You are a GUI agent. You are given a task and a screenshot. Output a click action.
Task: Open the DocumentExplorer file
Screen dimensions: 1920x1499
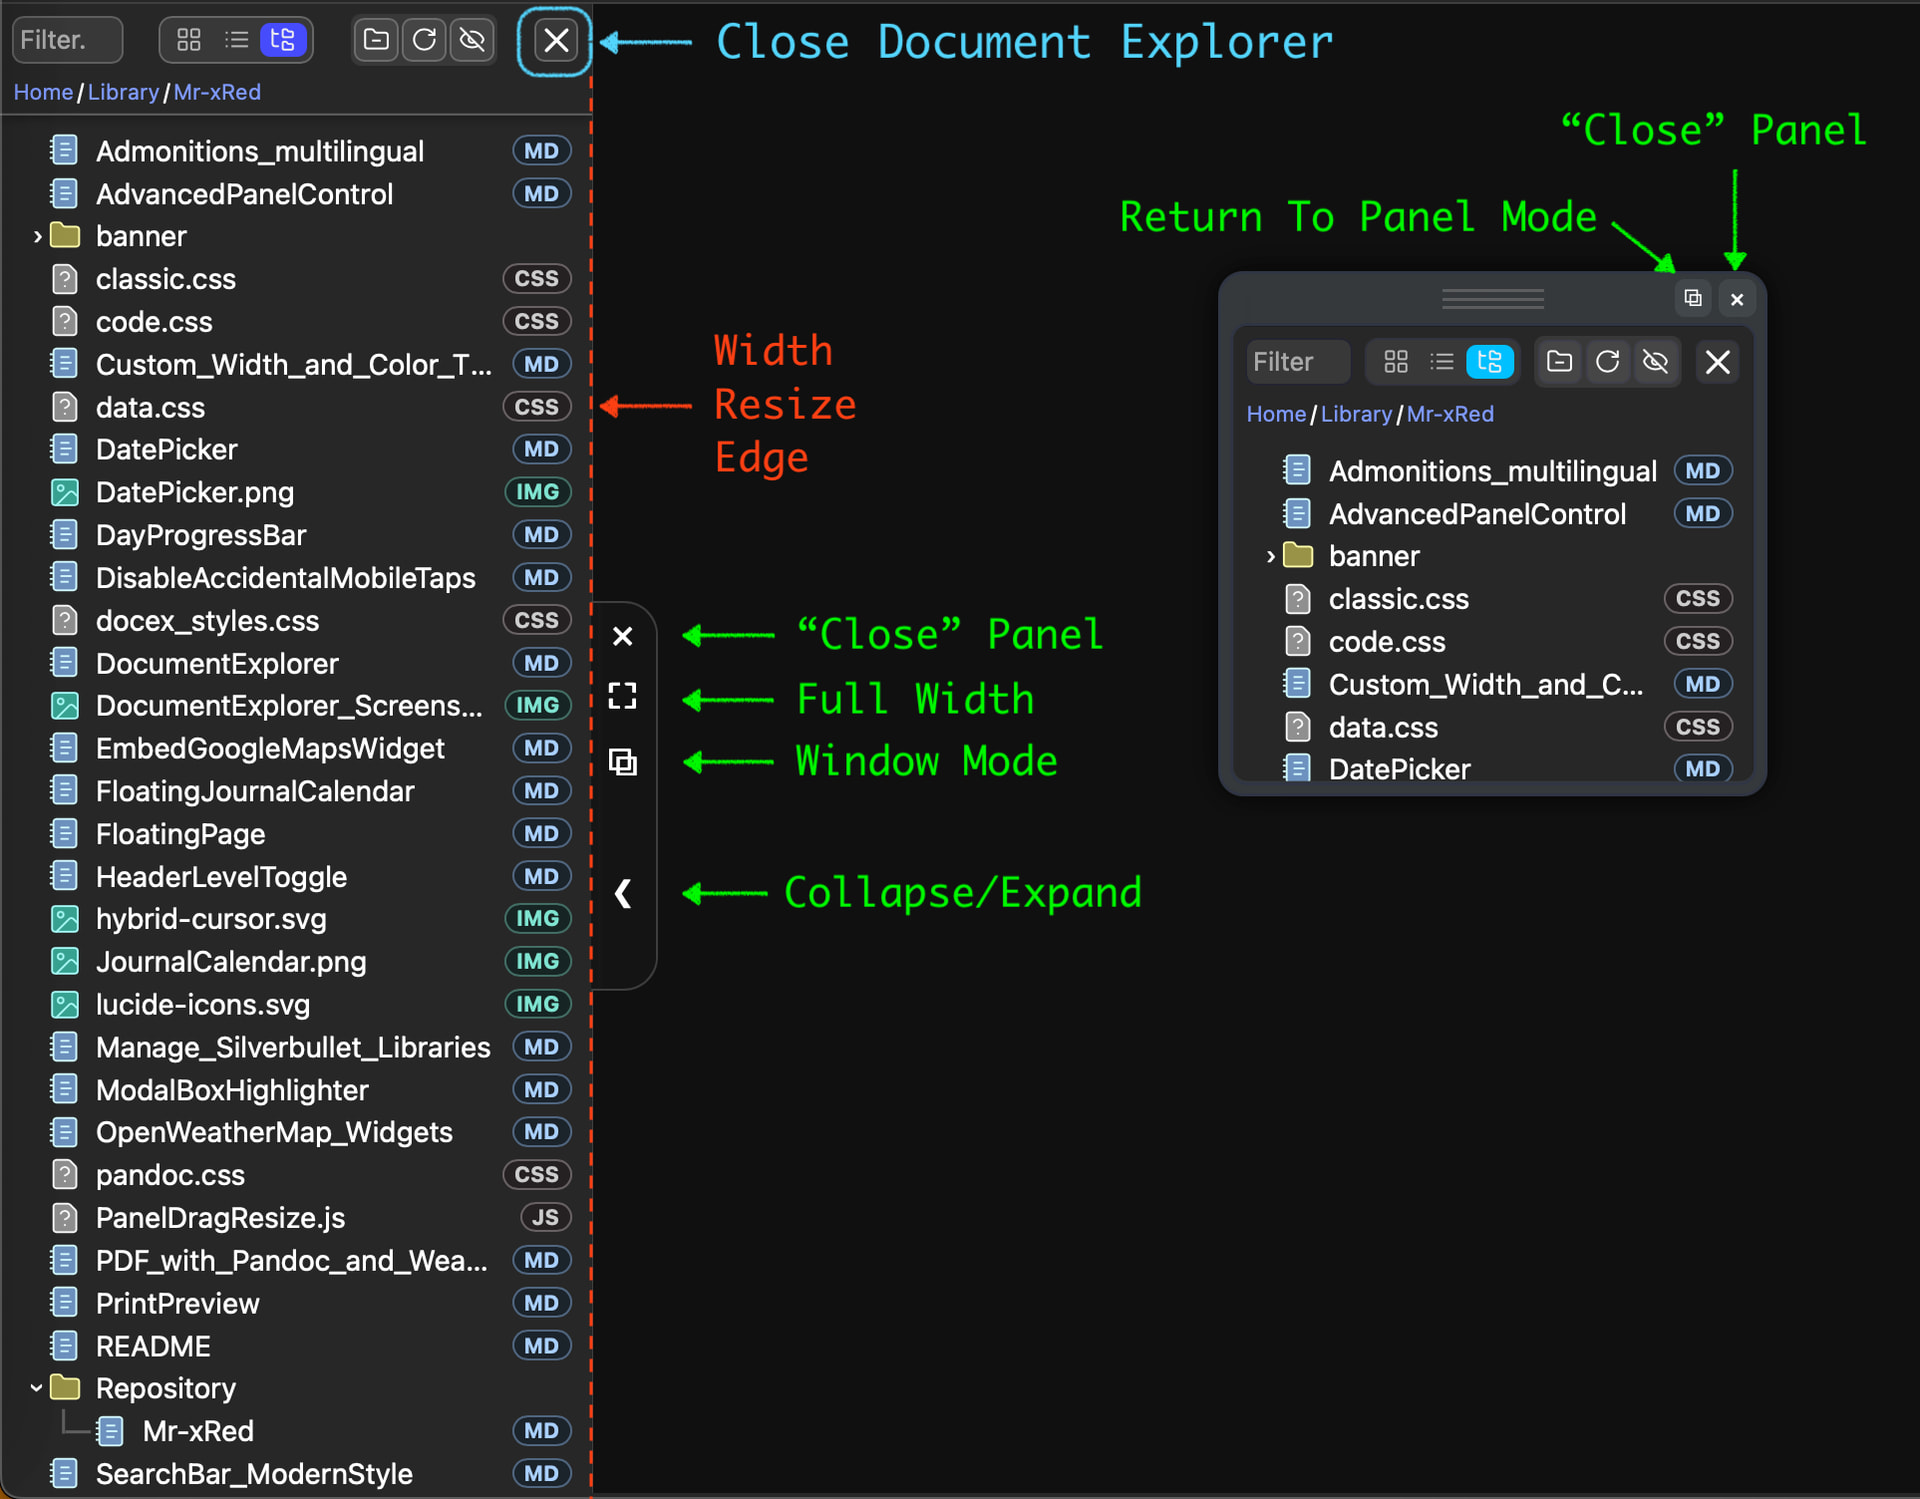[217, 664]
